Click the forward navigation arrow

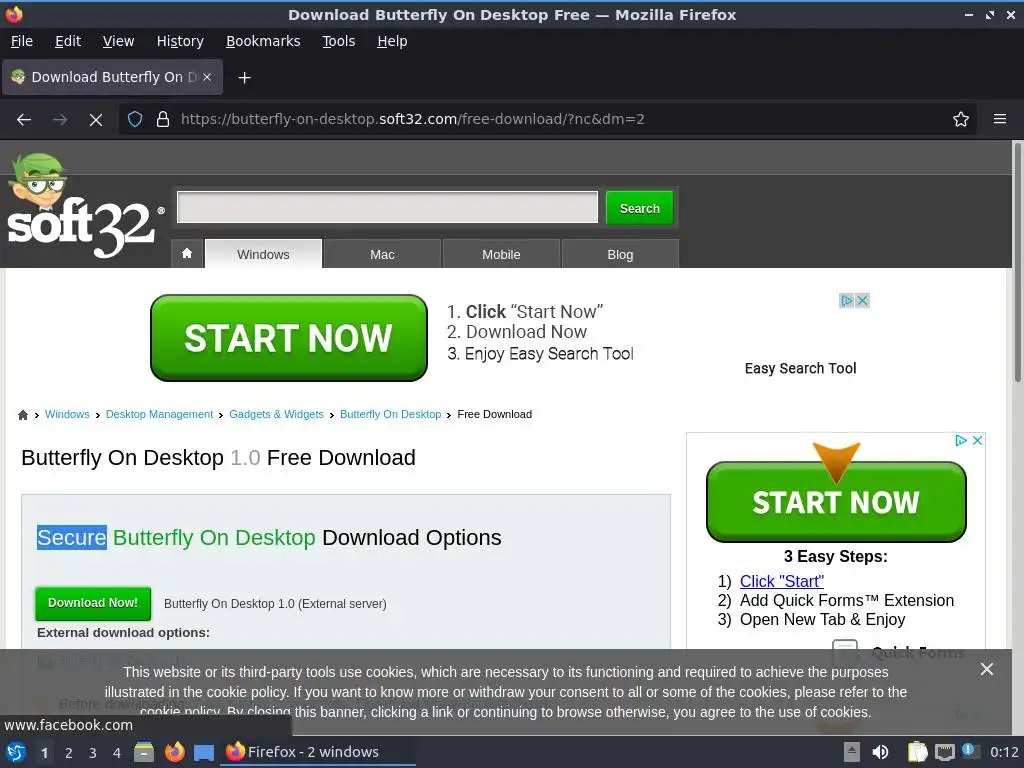(60, 120)
